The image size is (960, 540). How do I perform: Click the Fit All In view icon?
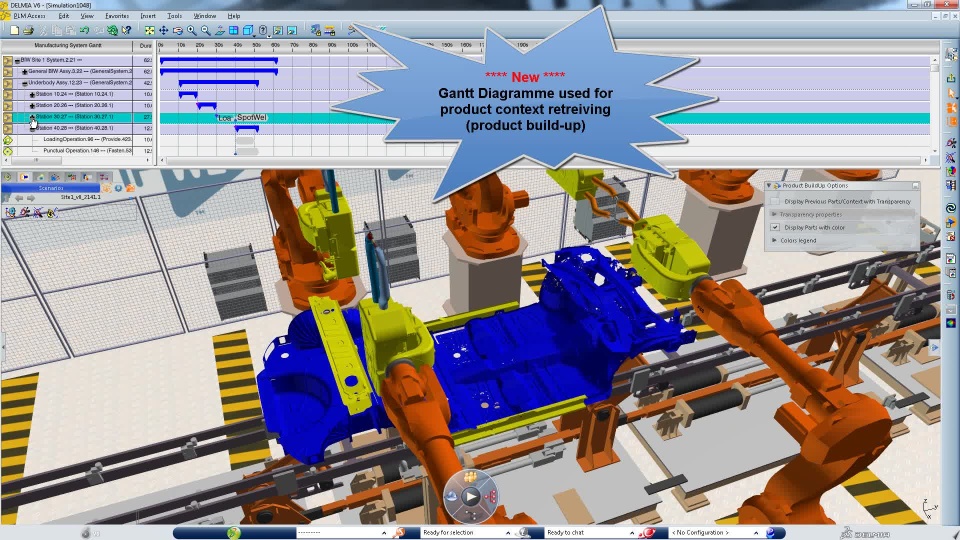tap(149, 30)
